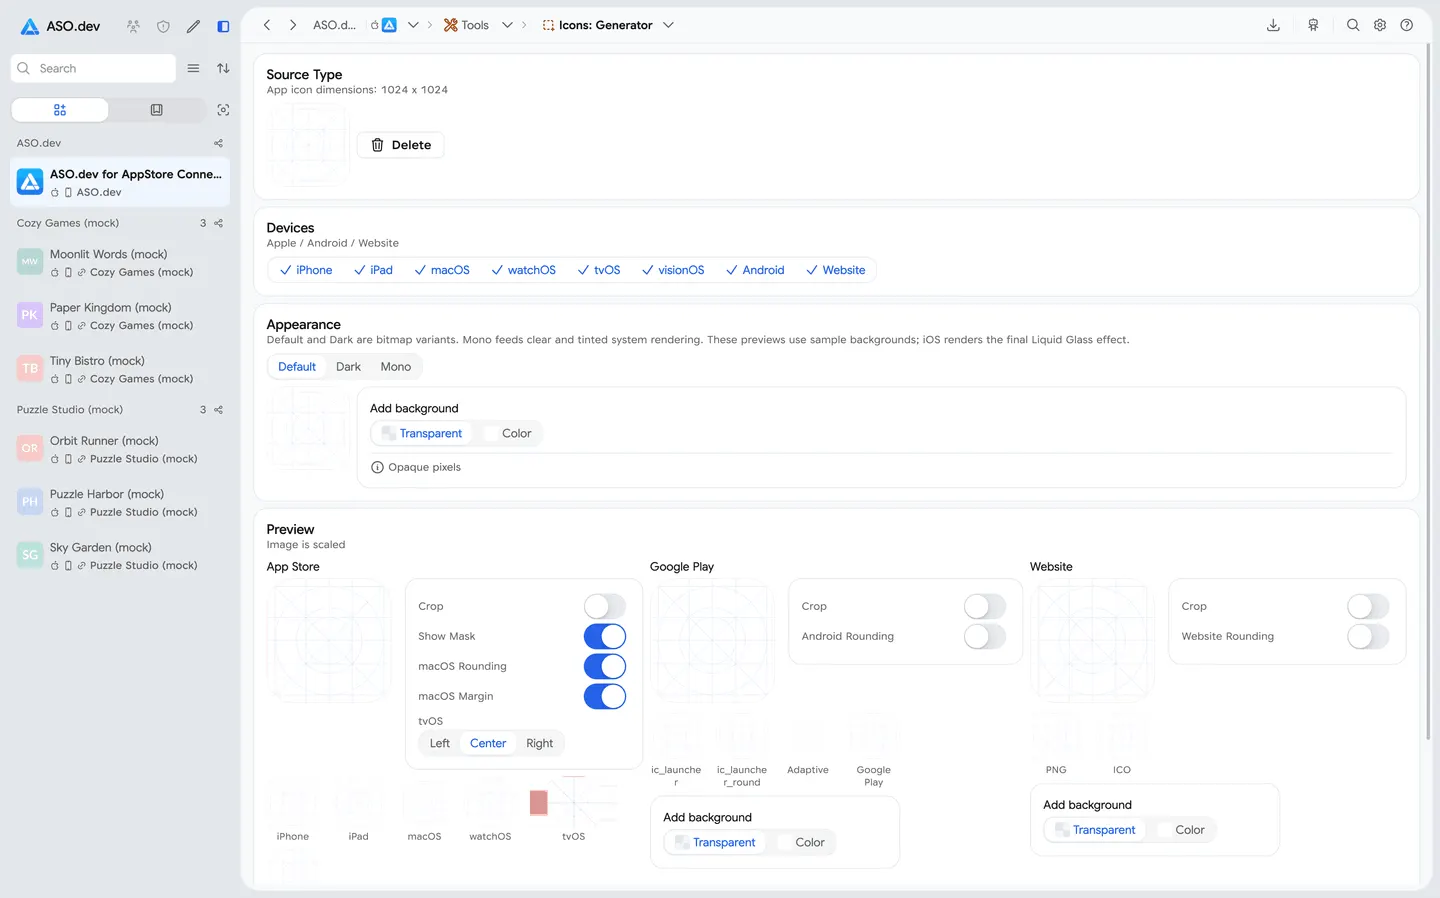Uncheck the visionOS device option
1440x898 pixels.
tap(673, 270)
